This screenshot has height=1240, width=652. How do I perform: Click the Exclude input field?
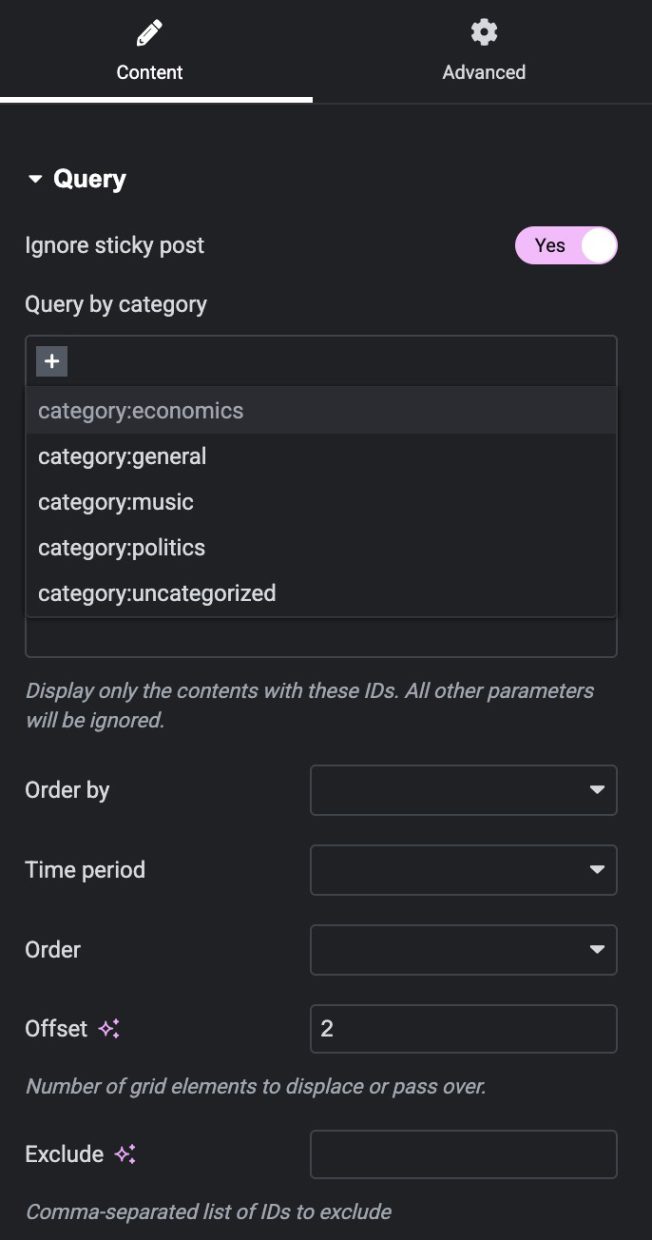[x=463, y=1154]
